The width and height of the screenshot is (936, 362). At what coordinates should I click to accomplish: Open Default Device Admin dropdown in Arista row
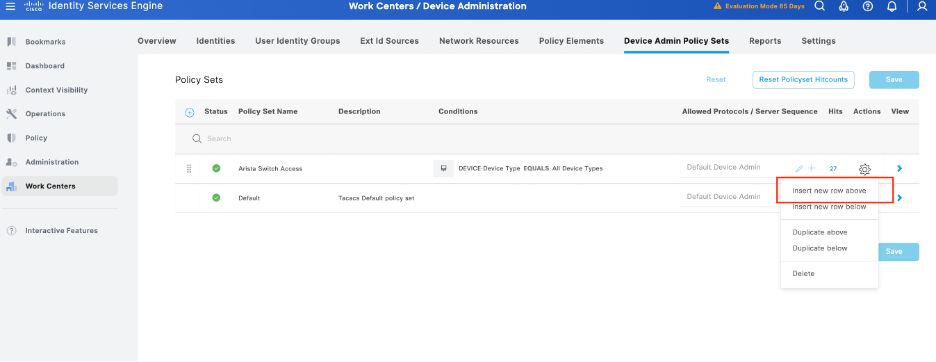(734, 168)
